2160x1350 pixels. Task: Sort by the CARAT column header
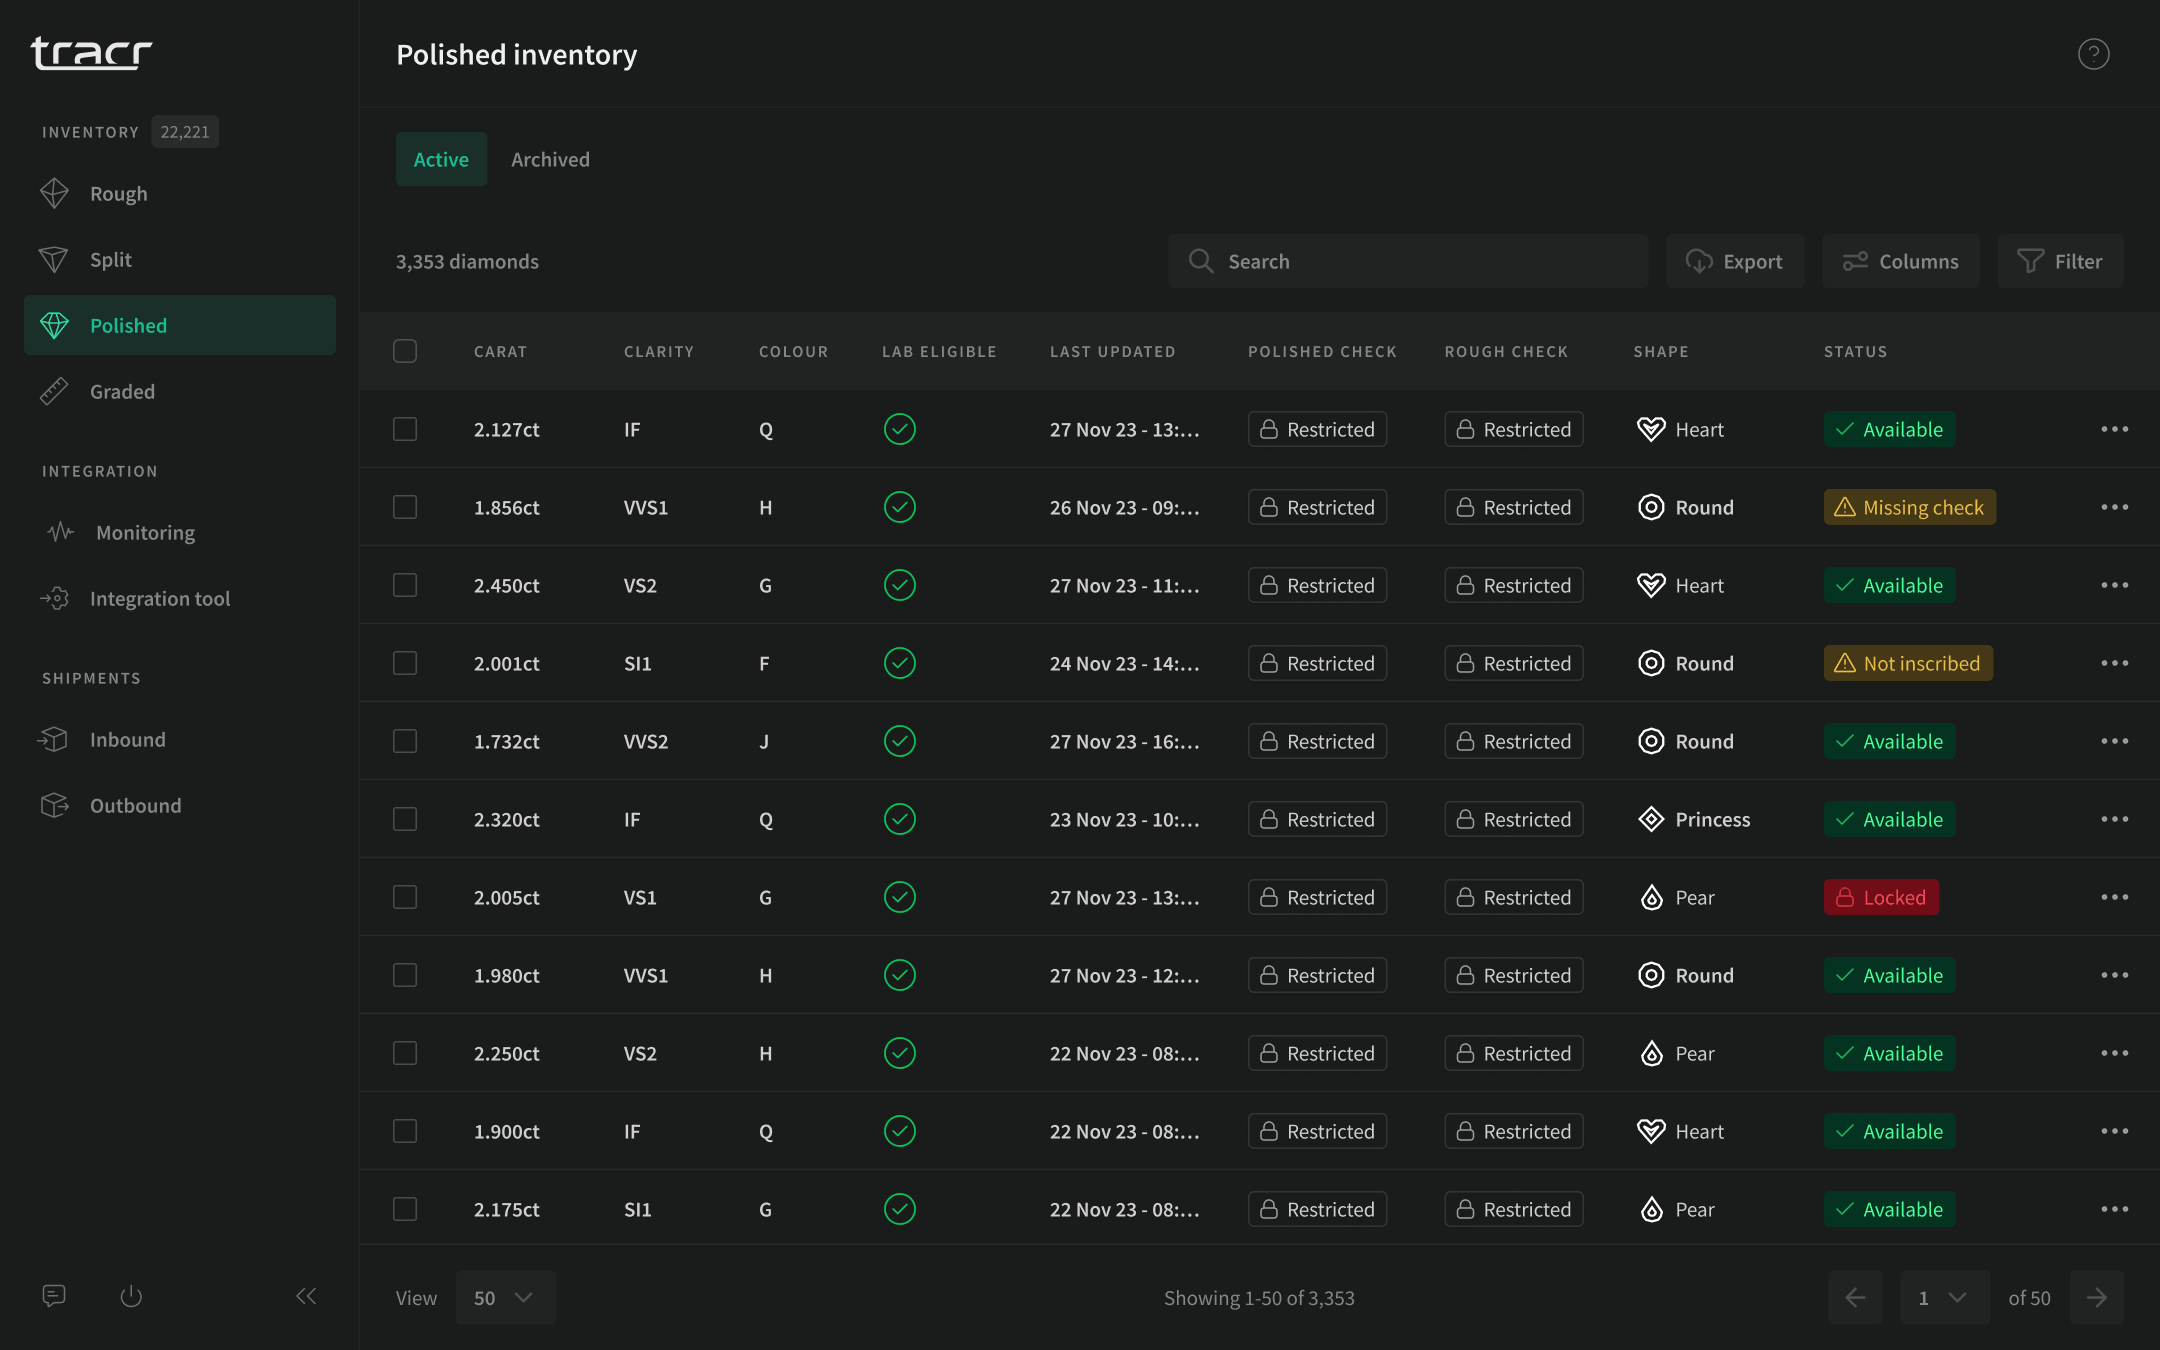(x=500, y=352)
